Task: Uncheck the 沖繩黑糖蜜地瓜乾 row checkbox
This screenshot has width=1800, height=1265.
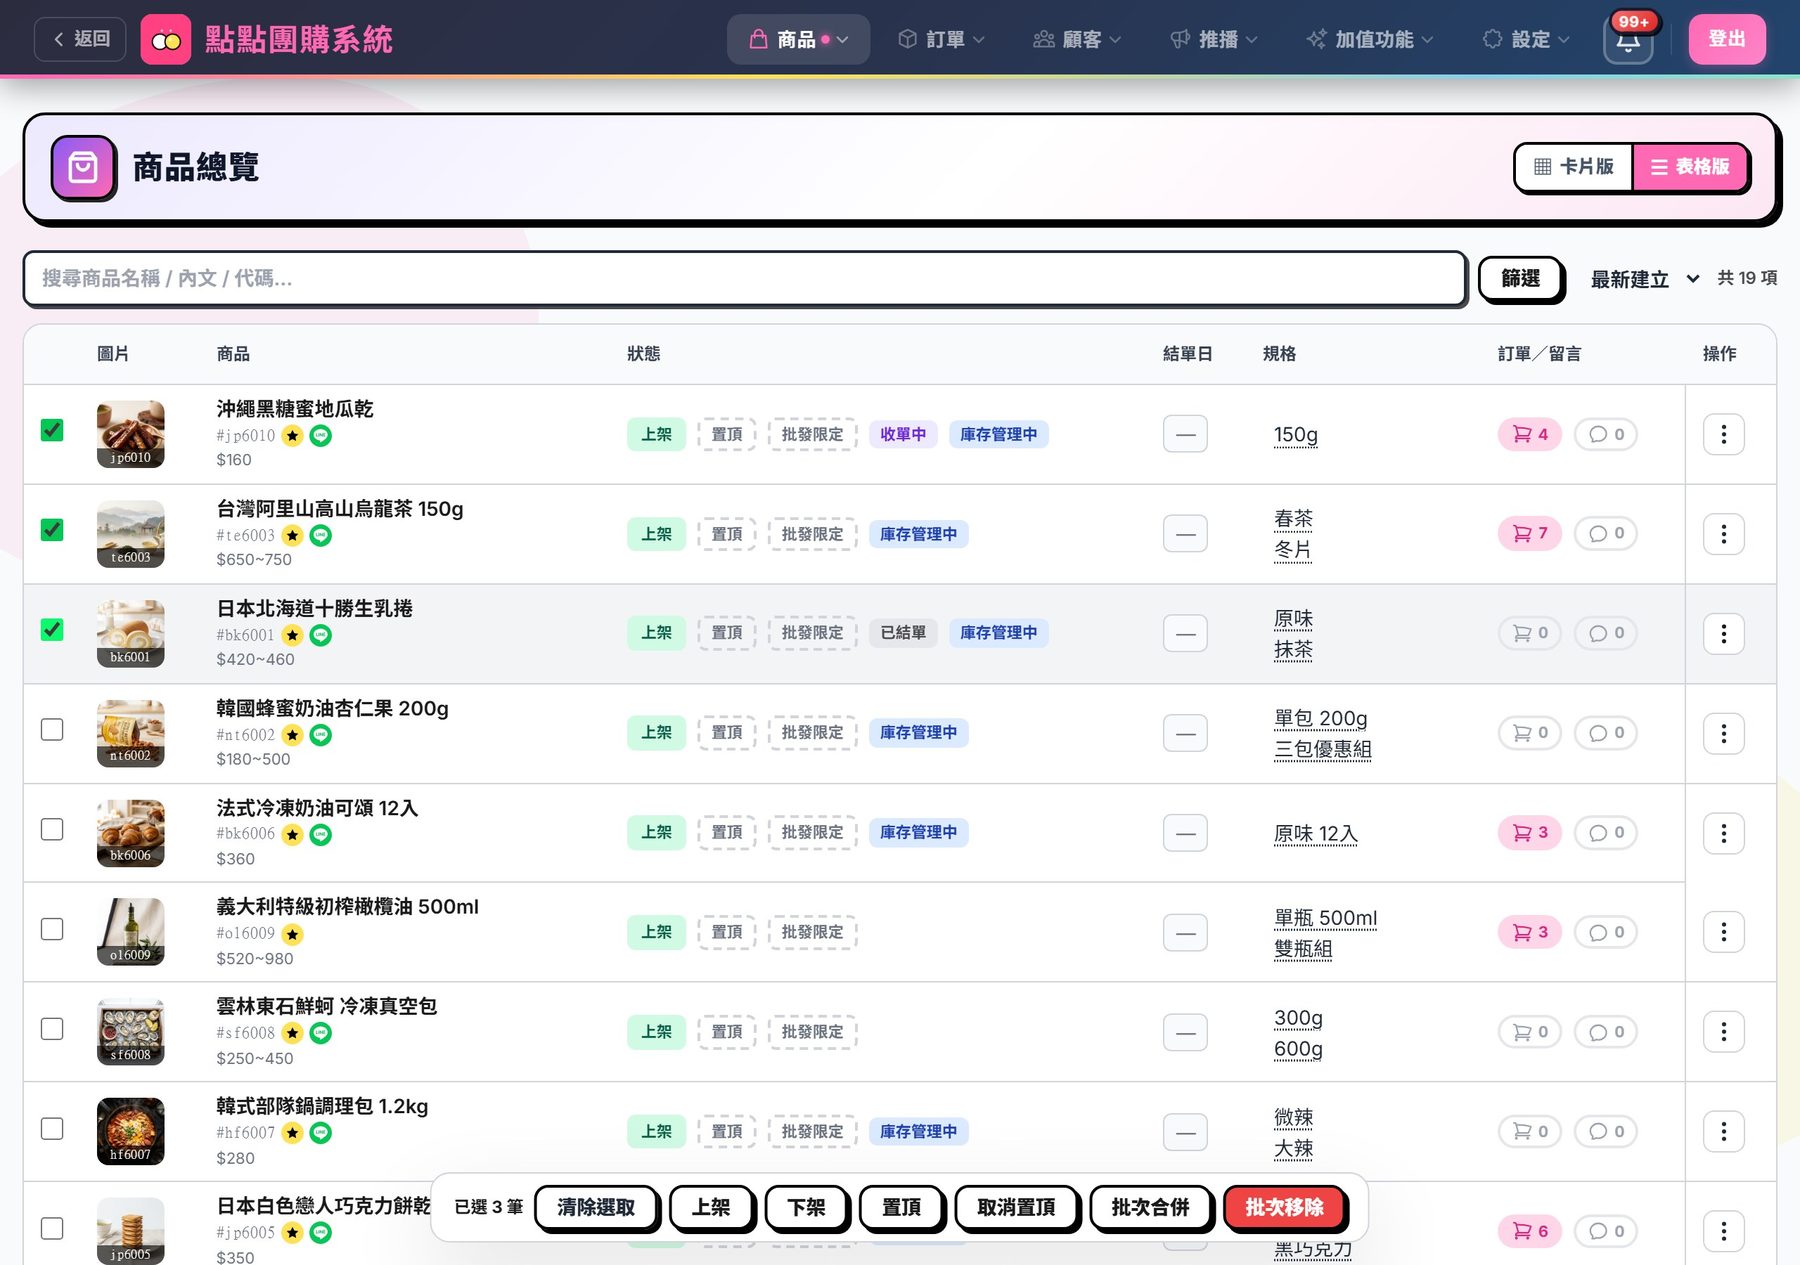Action: click(x=52, y=430)
